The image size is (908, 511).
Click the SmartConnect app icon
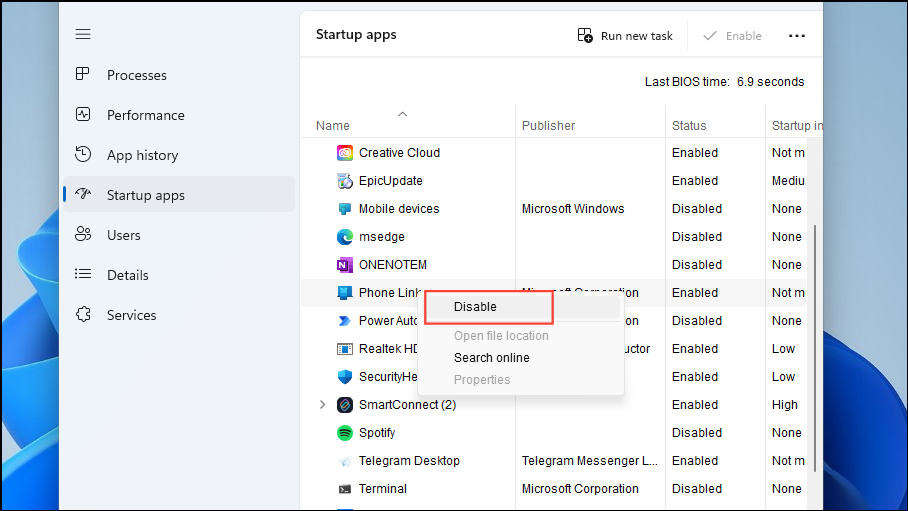coord(345,404)
